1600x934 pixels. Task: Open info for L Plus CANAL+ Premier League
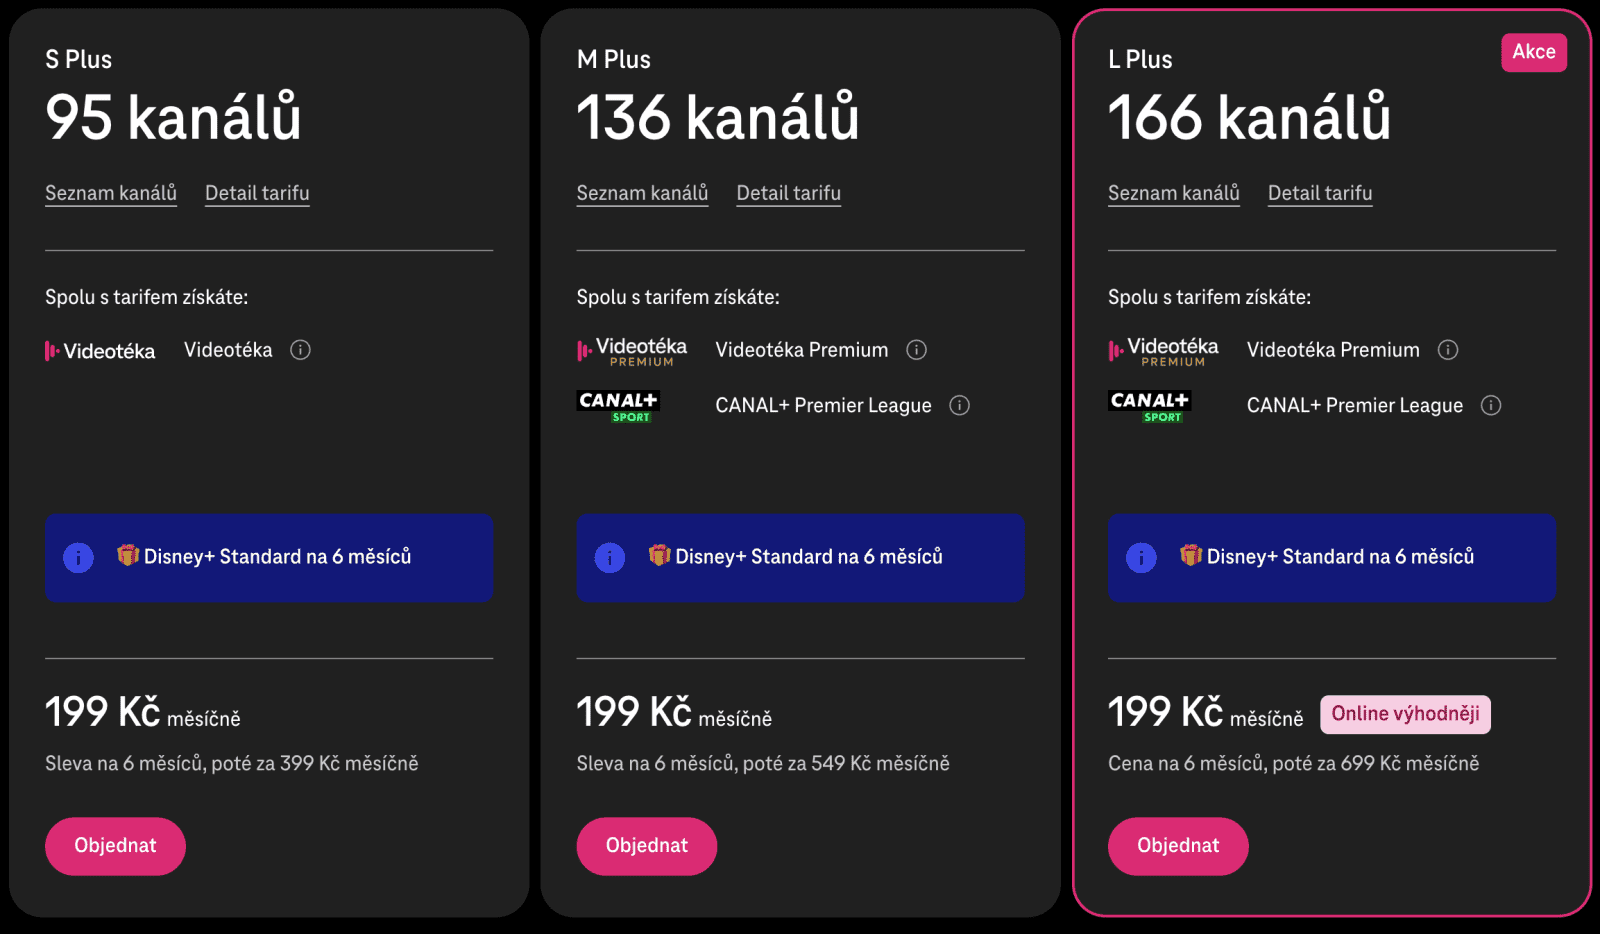tap(1490, 405)
